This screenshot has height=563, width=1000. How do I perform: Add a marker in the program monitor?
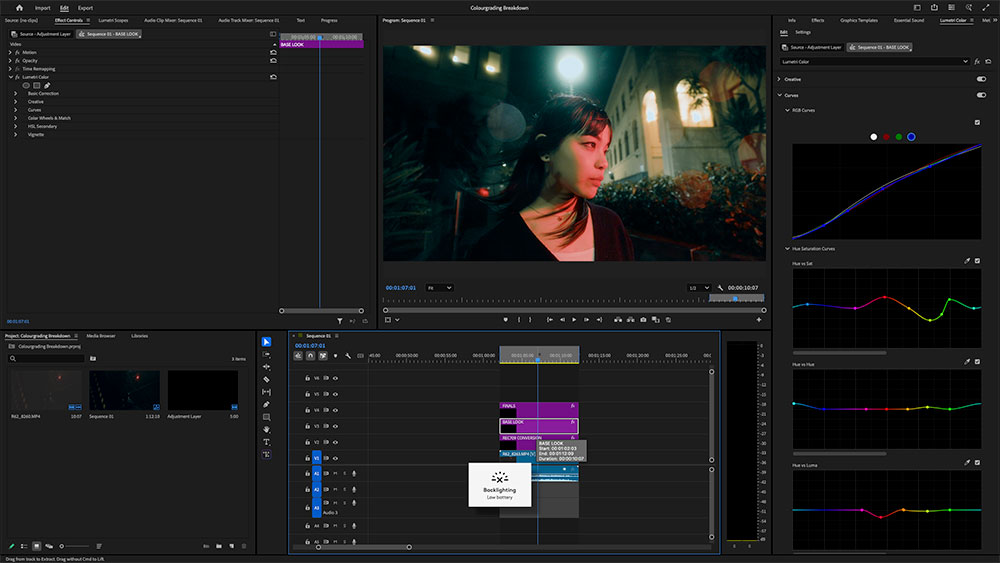(506, 319)
